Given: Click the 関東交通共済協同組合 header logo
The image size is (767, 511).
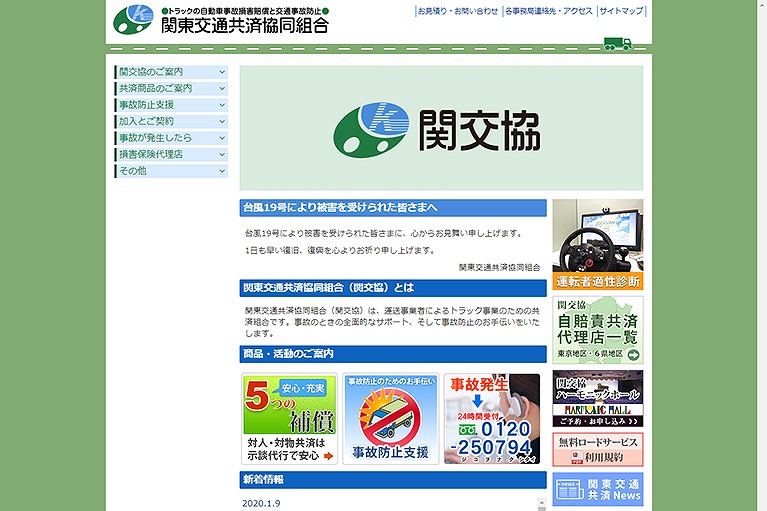Looking at the screenshot, I should point(221,20).
